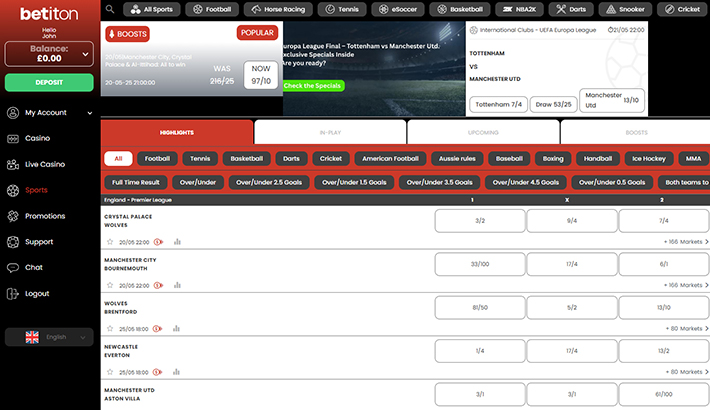Open live stream icon for Crystal Palace match
The width and height of the screenshot is (710, 410).
click(158, 242)
